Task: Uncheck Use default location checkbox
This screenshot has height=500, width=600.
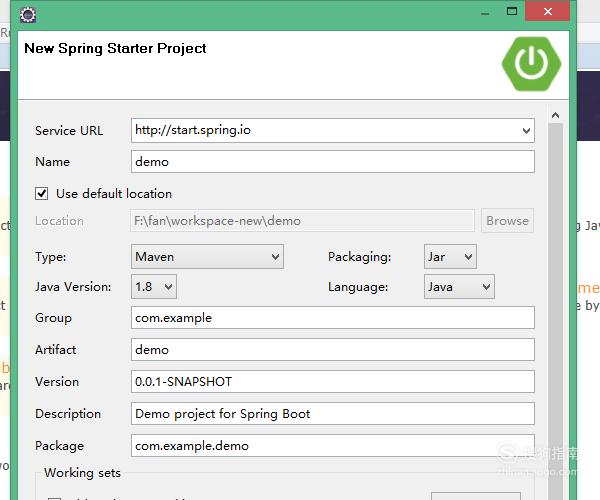Action: tap(42, 194)
